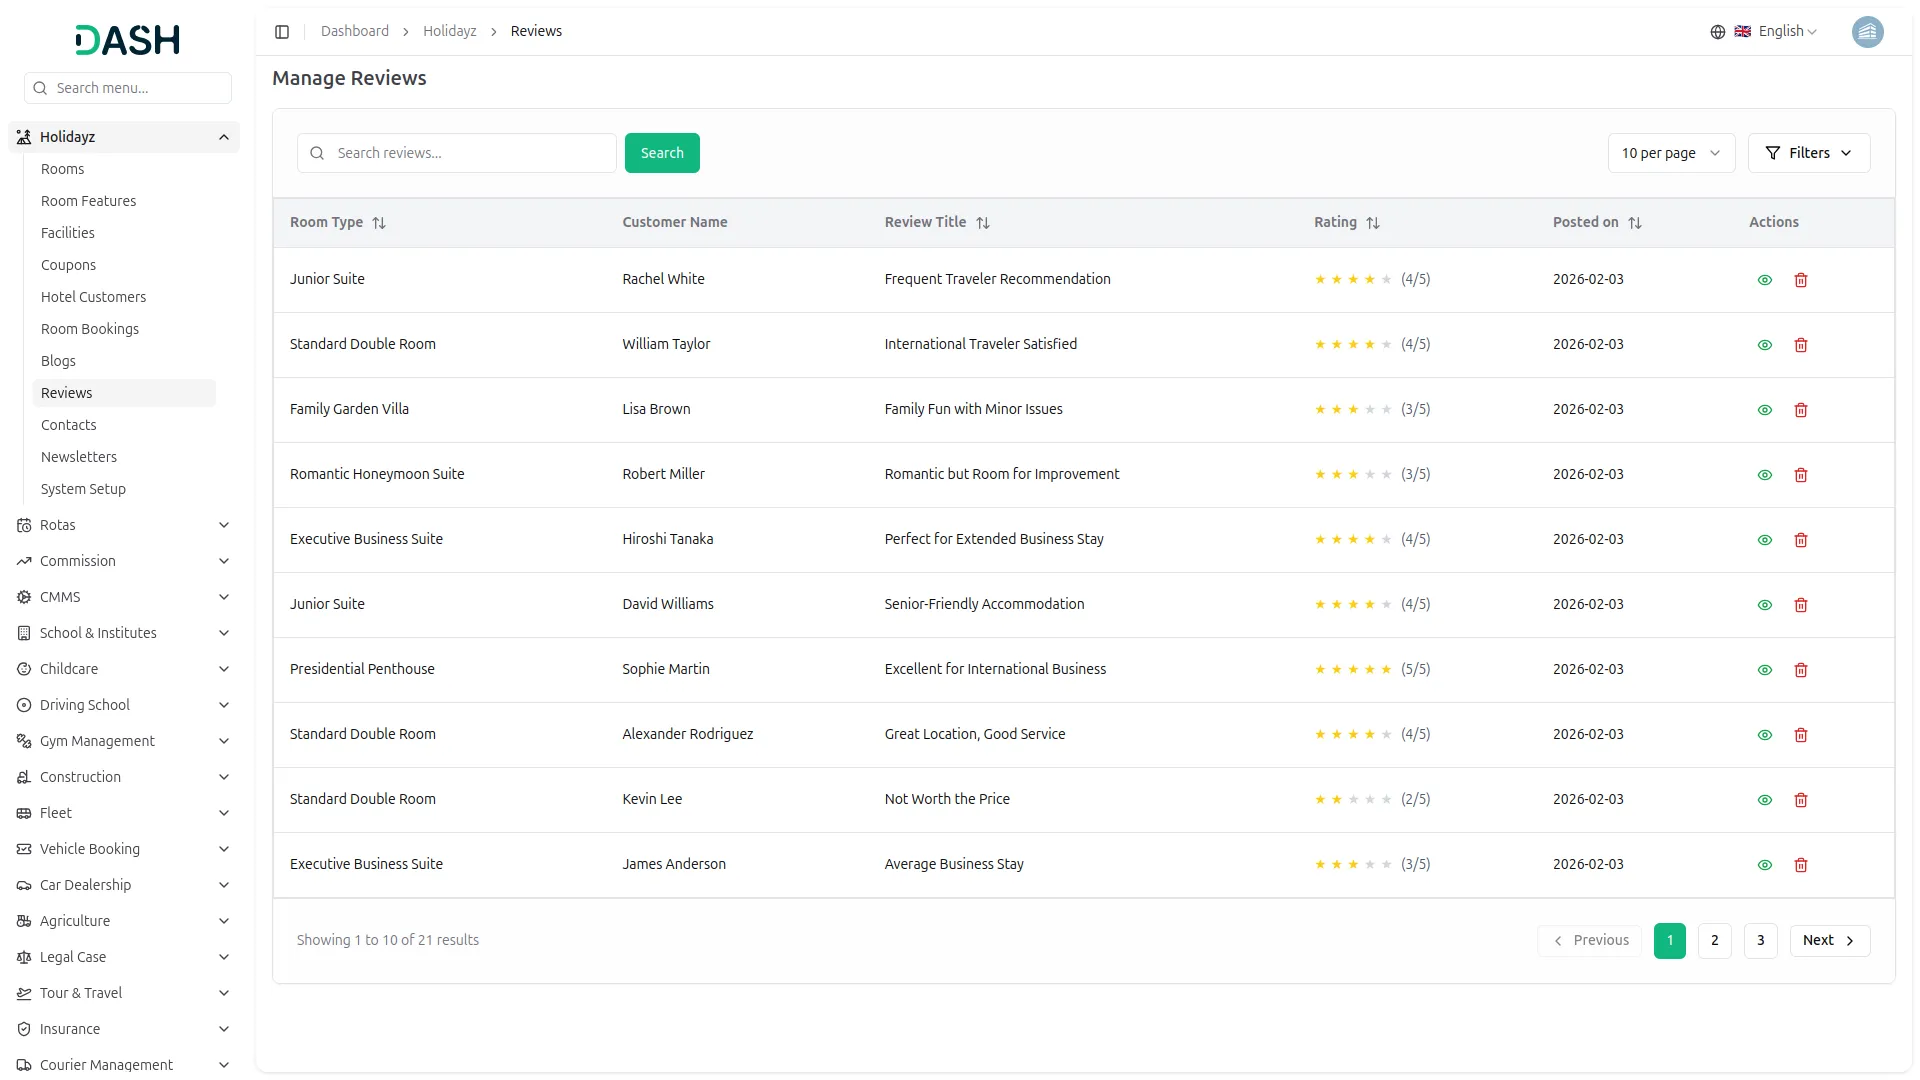The width and height of the screenshot is (1920, 1080).
Task: Toggle the sidebar collapse icon
Action: click(x=282, y=32)
